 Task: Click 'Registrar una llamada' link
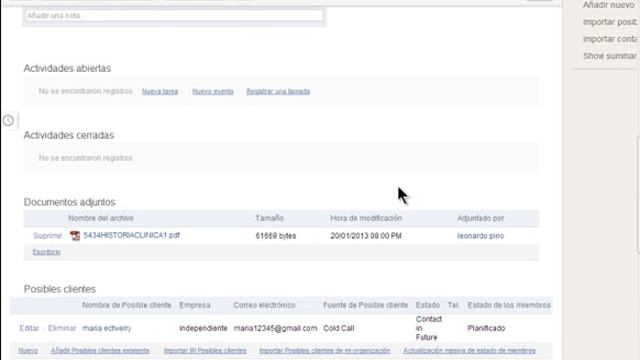click(278, 91)
